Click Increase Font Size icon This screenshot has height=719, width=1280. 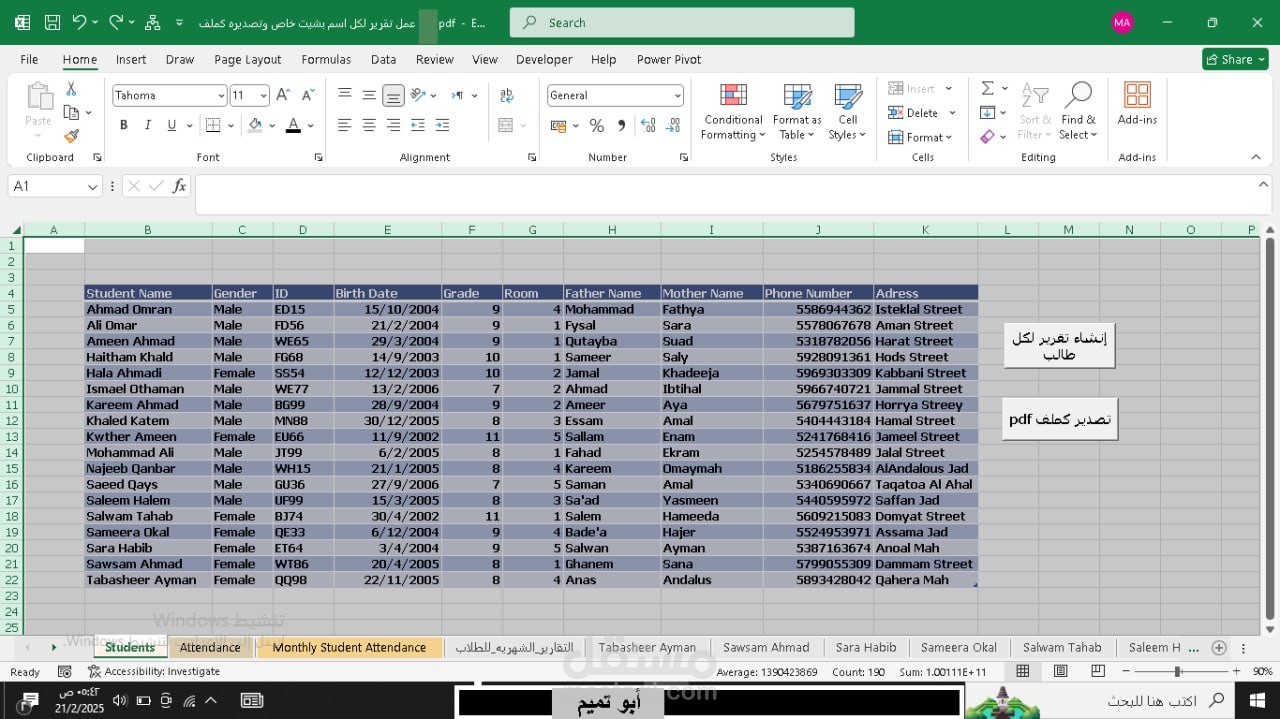point(282,95)
